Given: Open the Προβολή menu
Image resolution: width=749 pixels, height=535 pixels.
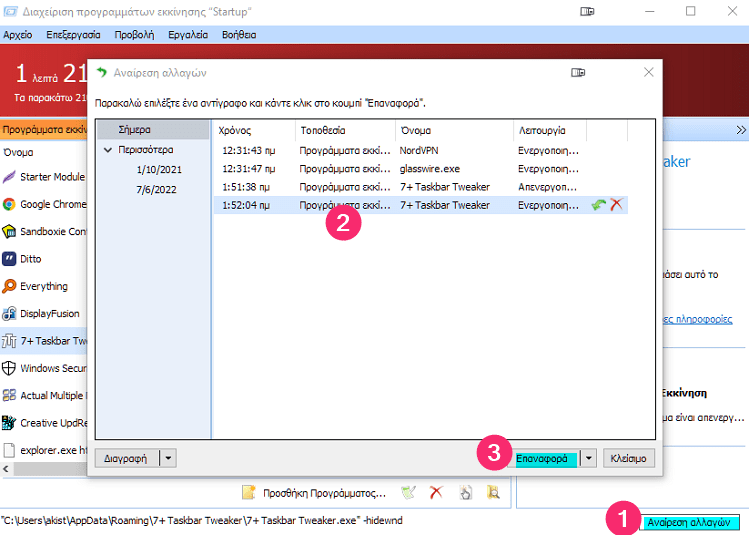Looking at the screenshot, I should (134, 35).
